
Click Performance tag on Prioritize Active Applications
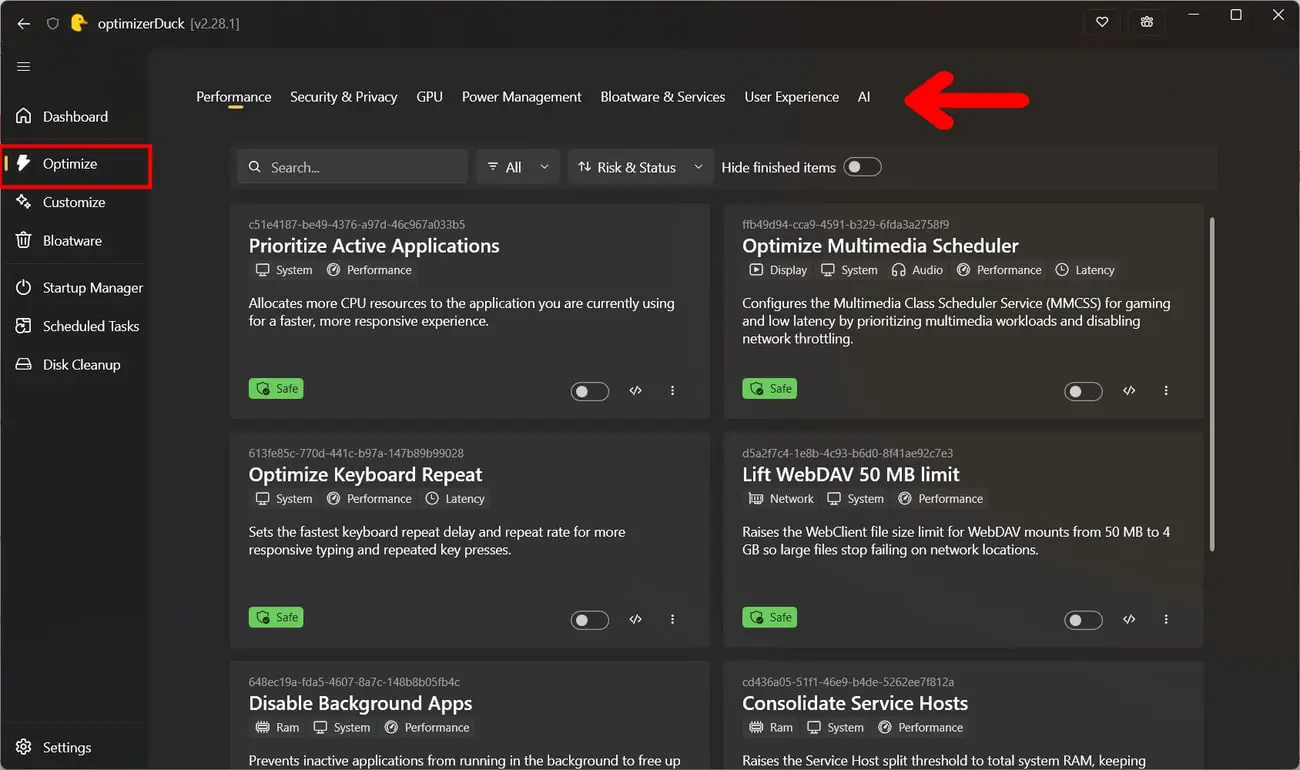pyautogui.click(x=369, y=270)
